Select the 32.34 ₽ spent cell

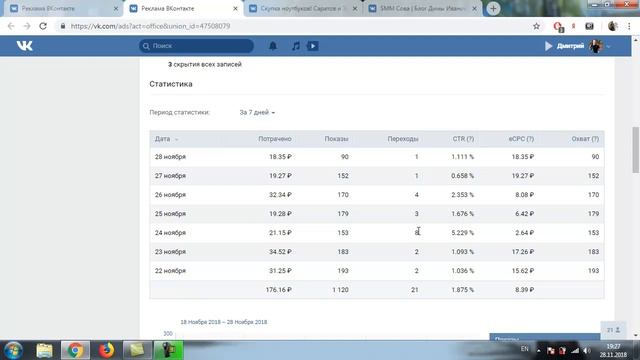pyautogui.click(x=280, y=195)
